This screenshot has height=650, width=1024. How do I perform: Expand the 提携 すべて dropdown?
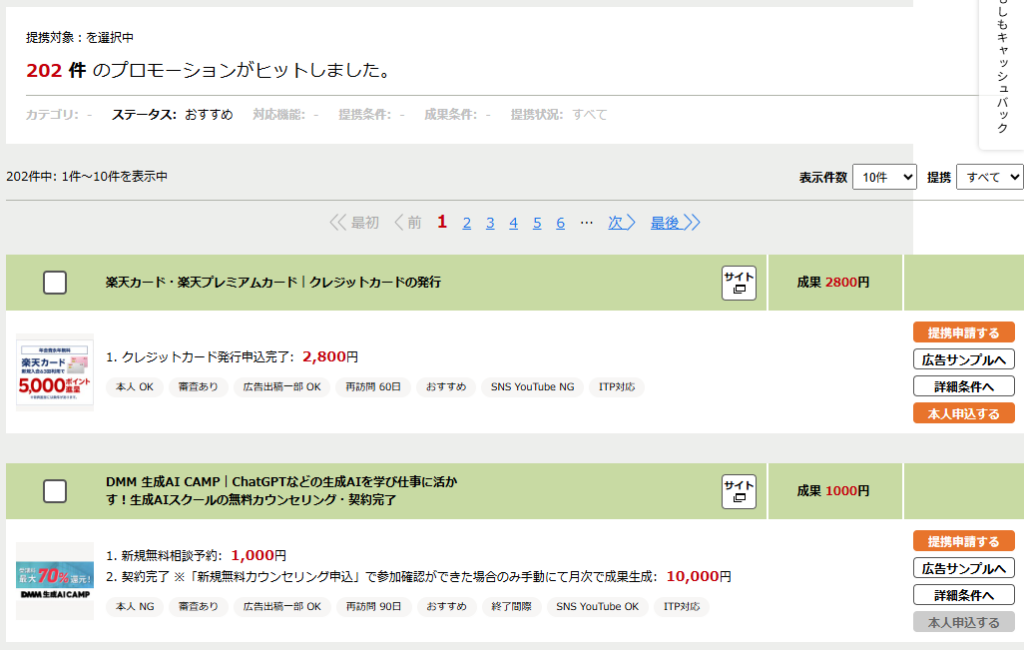click(x=989, y=177)
